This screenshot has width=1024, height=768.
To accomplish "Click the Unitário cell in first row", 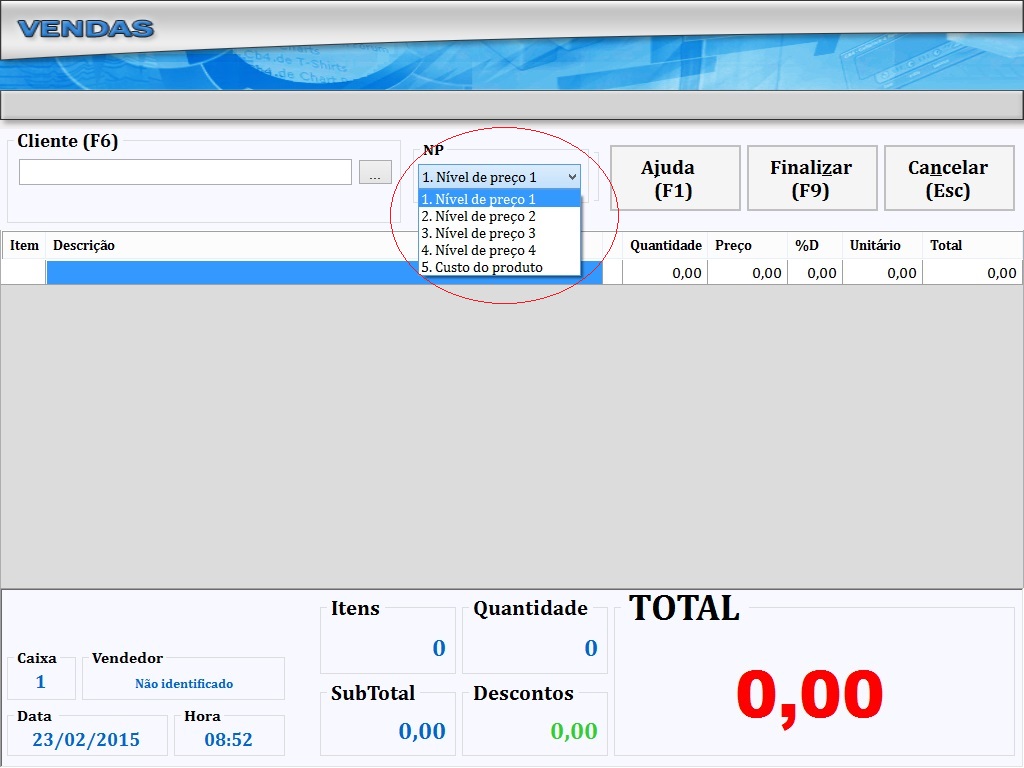I will (x=882, y=272).
